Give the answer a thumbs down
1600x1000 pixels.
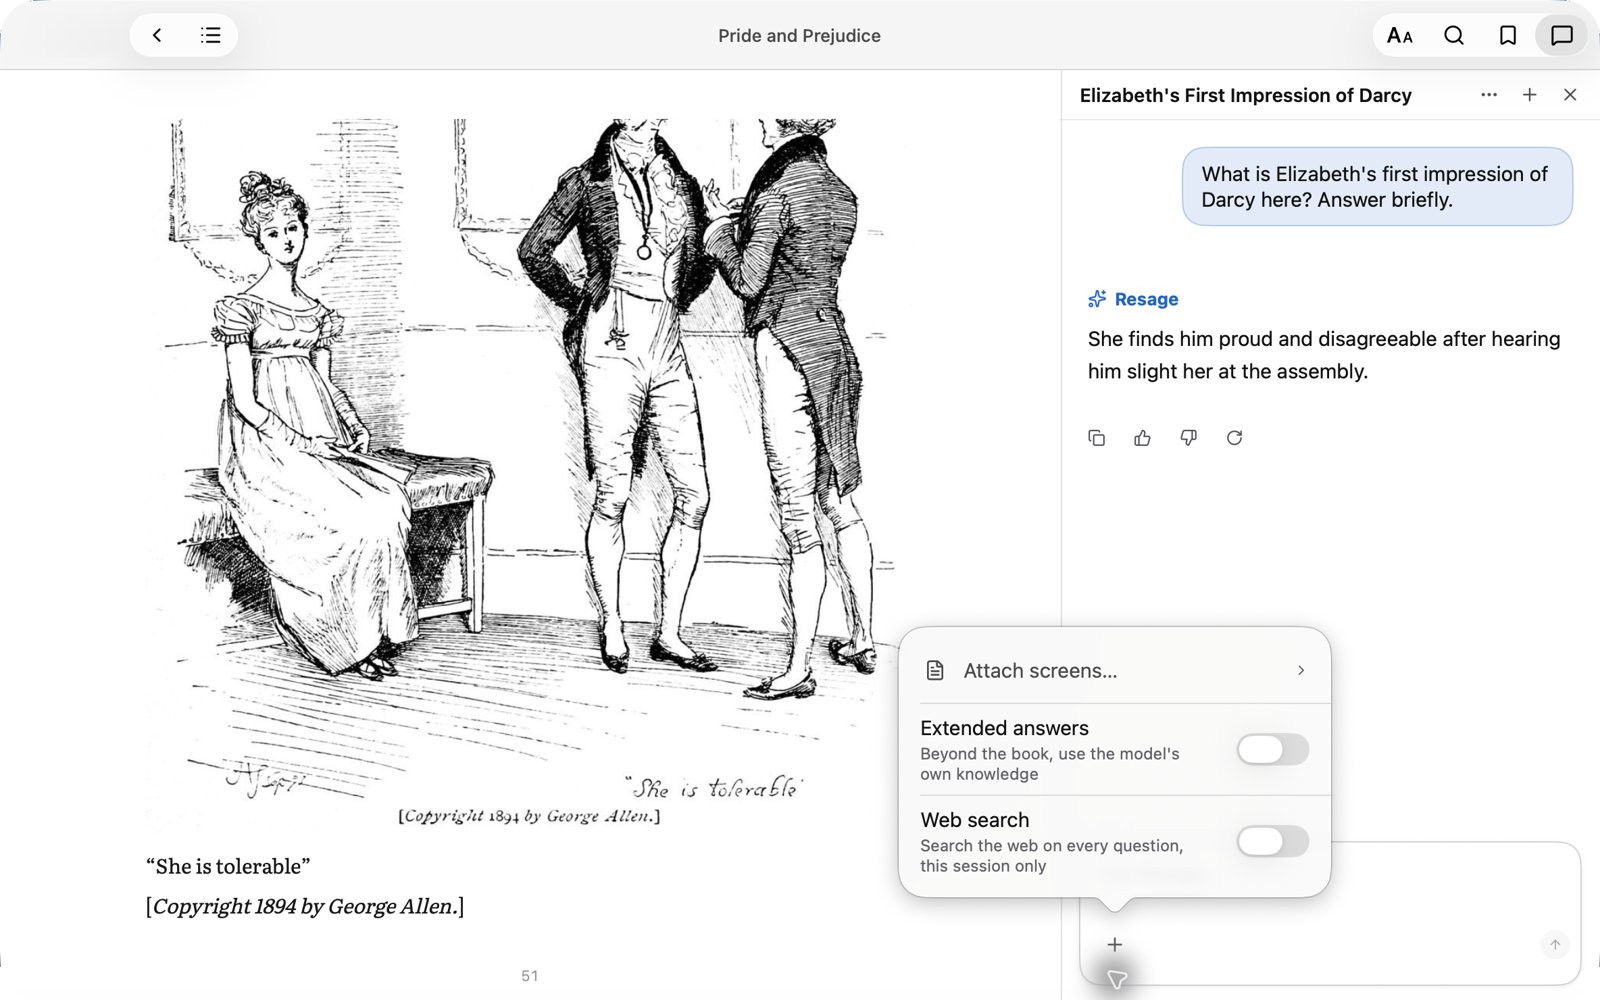1188,438
